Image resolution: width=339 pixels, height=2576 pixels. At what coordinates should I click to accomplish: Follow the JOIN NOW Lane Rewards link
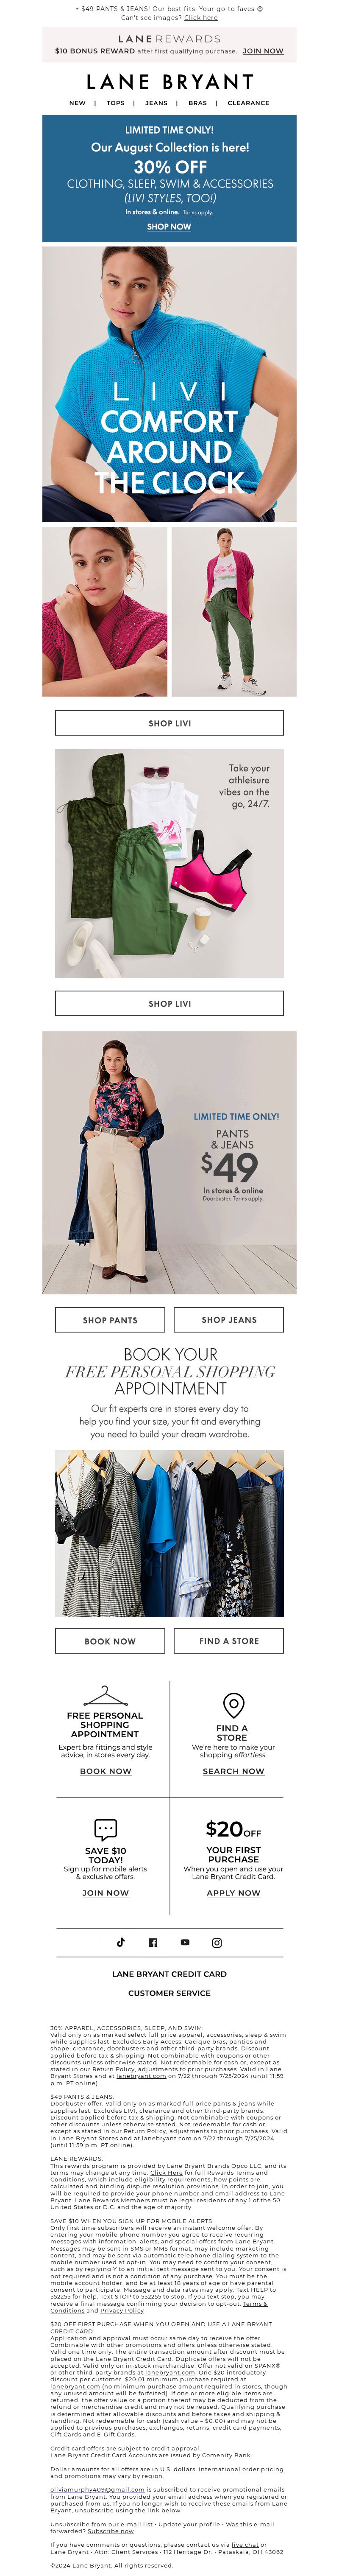pos(263,51)
